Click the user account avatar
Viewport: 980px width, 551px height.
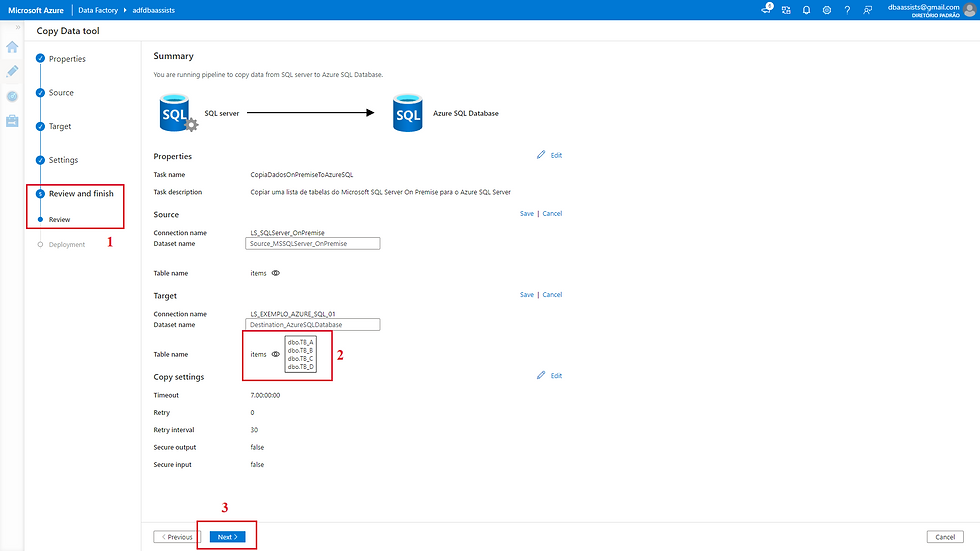coord(970,10)
